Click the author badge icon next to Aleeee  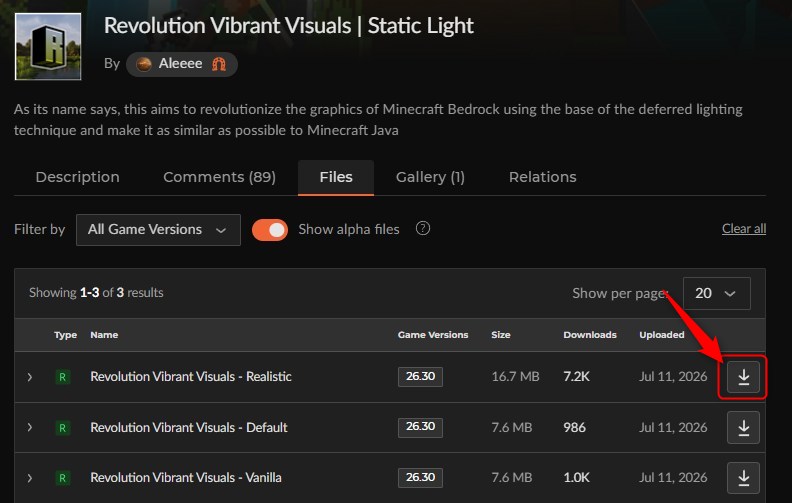pos(219,64)
